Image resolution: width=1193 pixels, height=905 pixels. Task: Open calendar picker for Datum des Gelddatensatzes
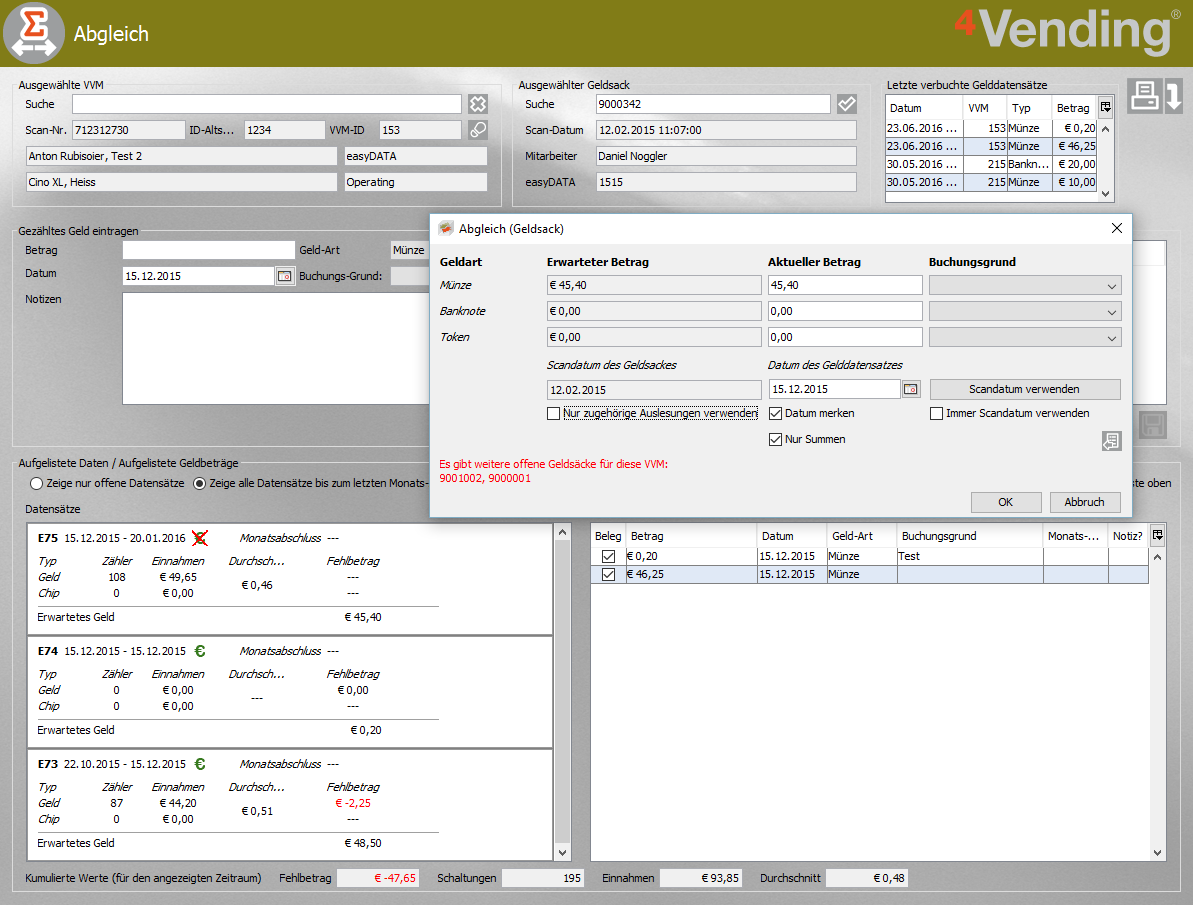point(911,389)
